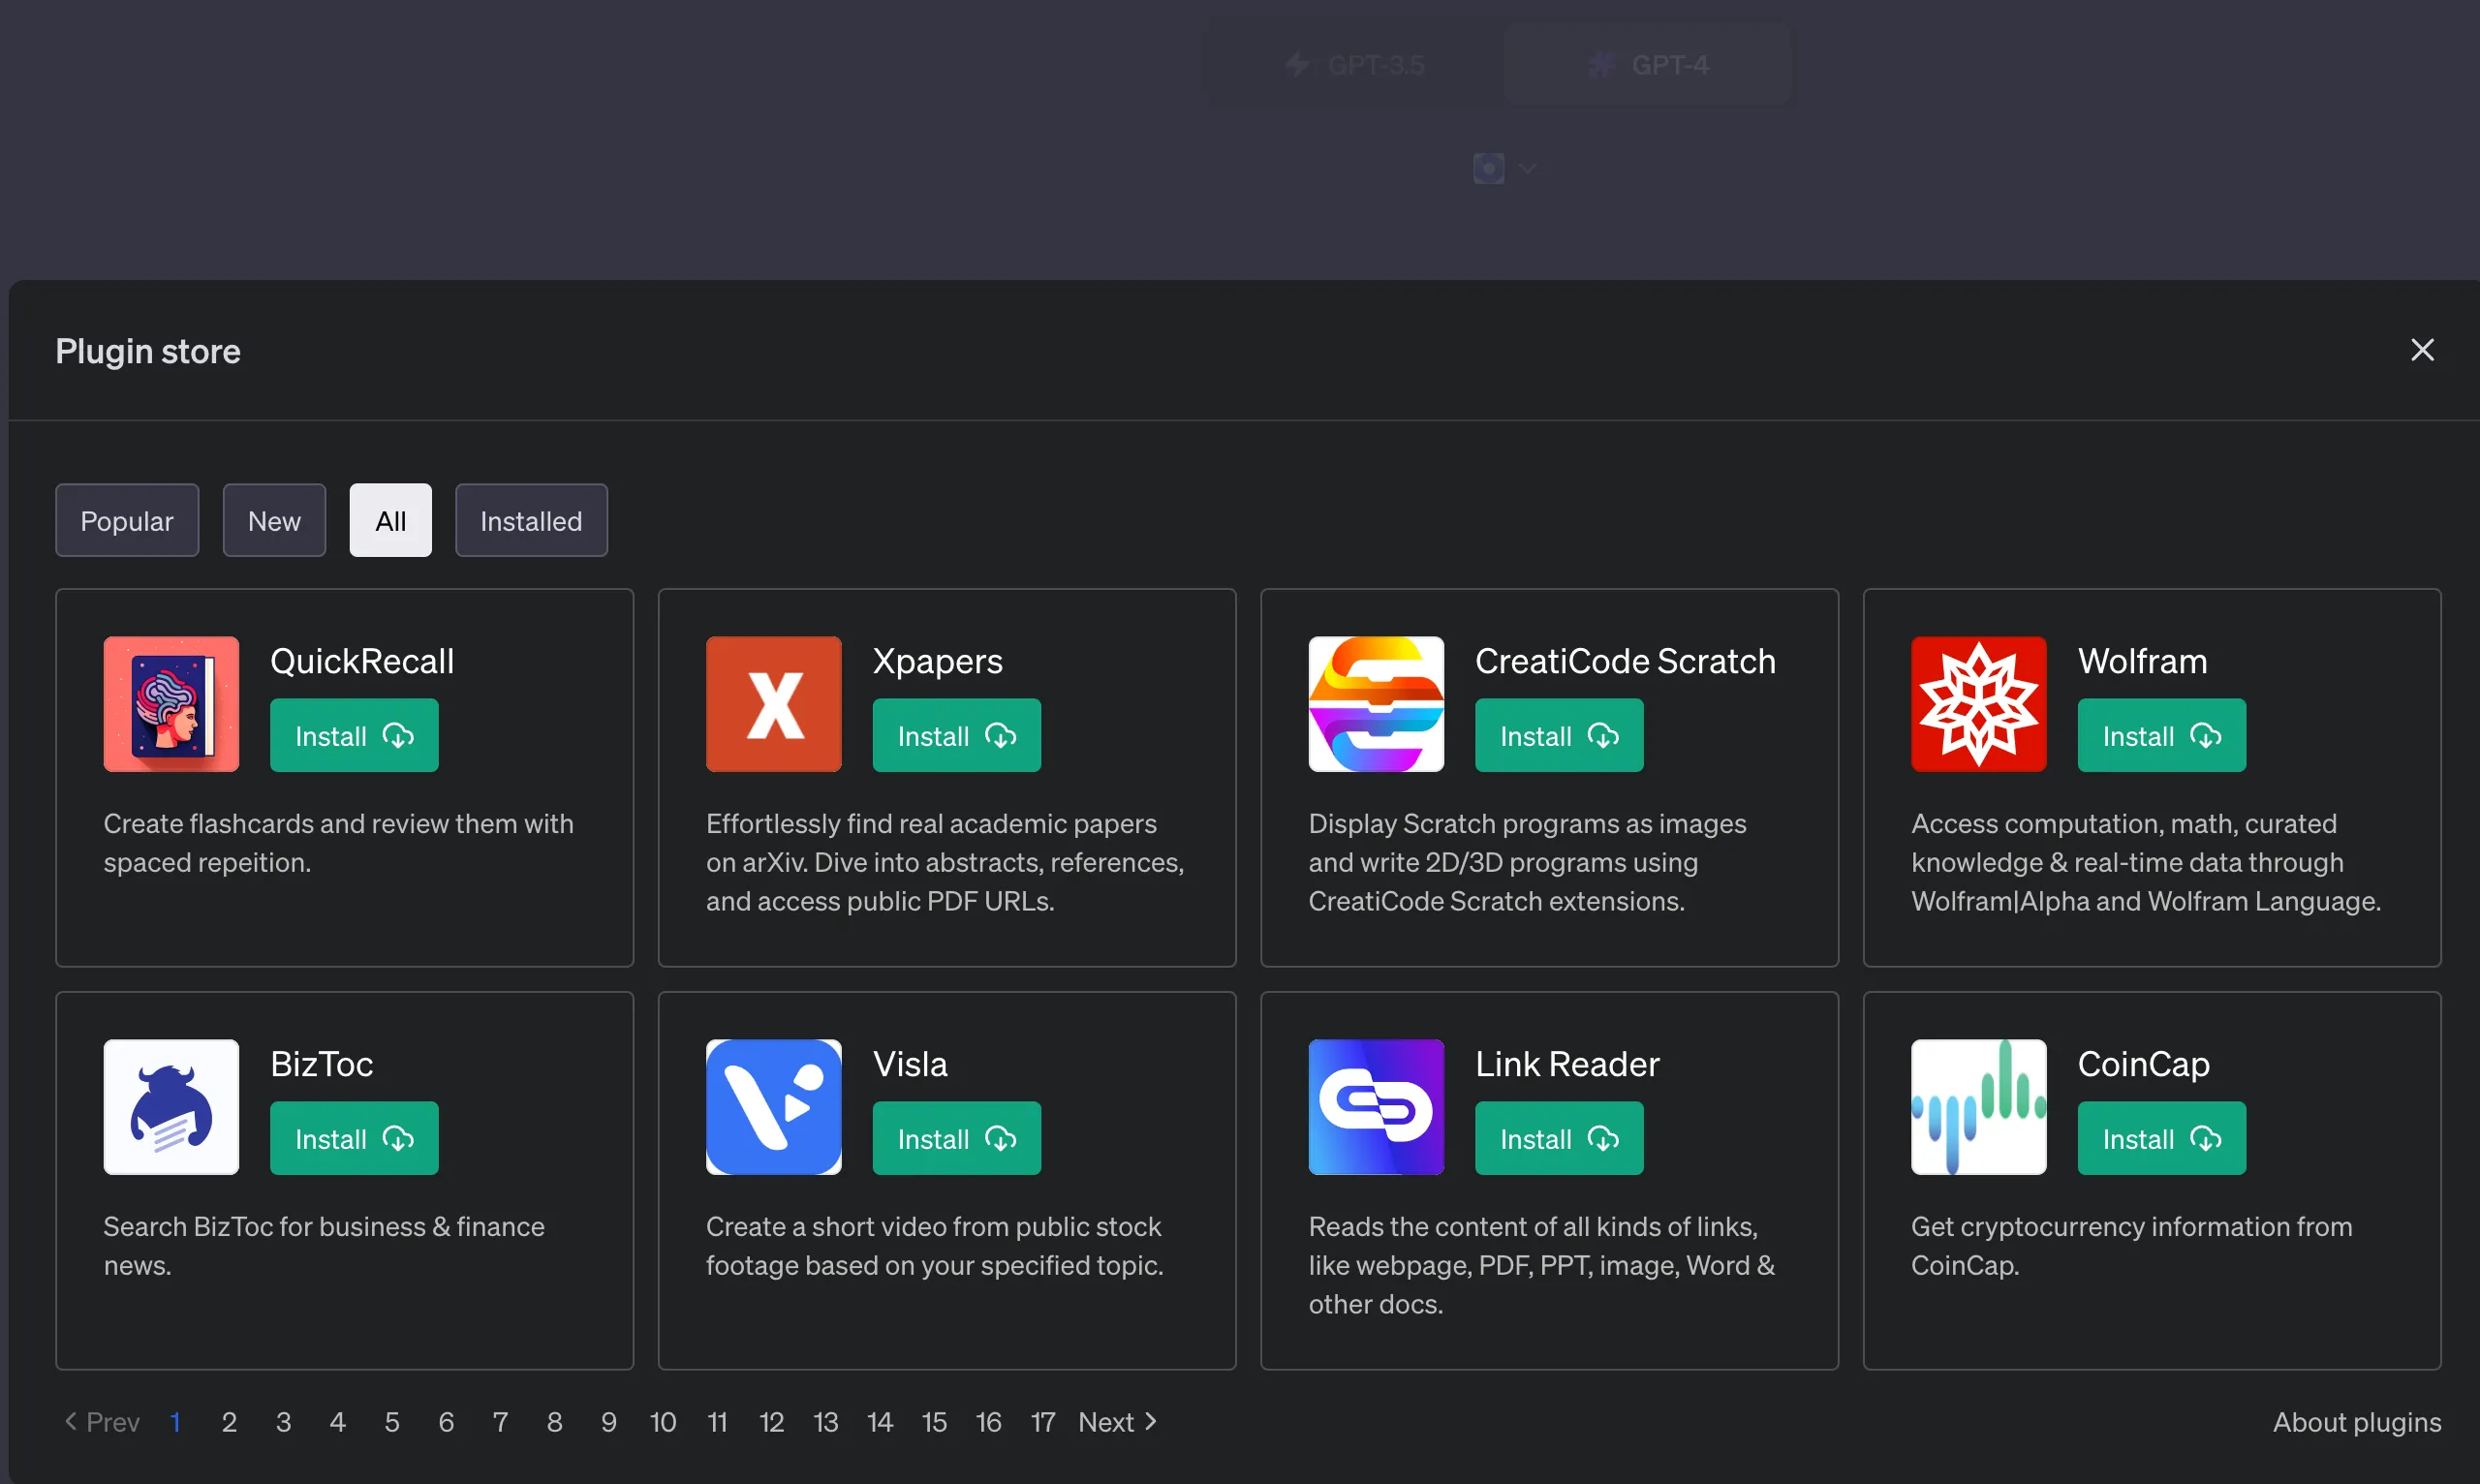This screenshot has height=1484, width=2480.
Task: Click the BizToc plugin logo
Action: 171,1107
